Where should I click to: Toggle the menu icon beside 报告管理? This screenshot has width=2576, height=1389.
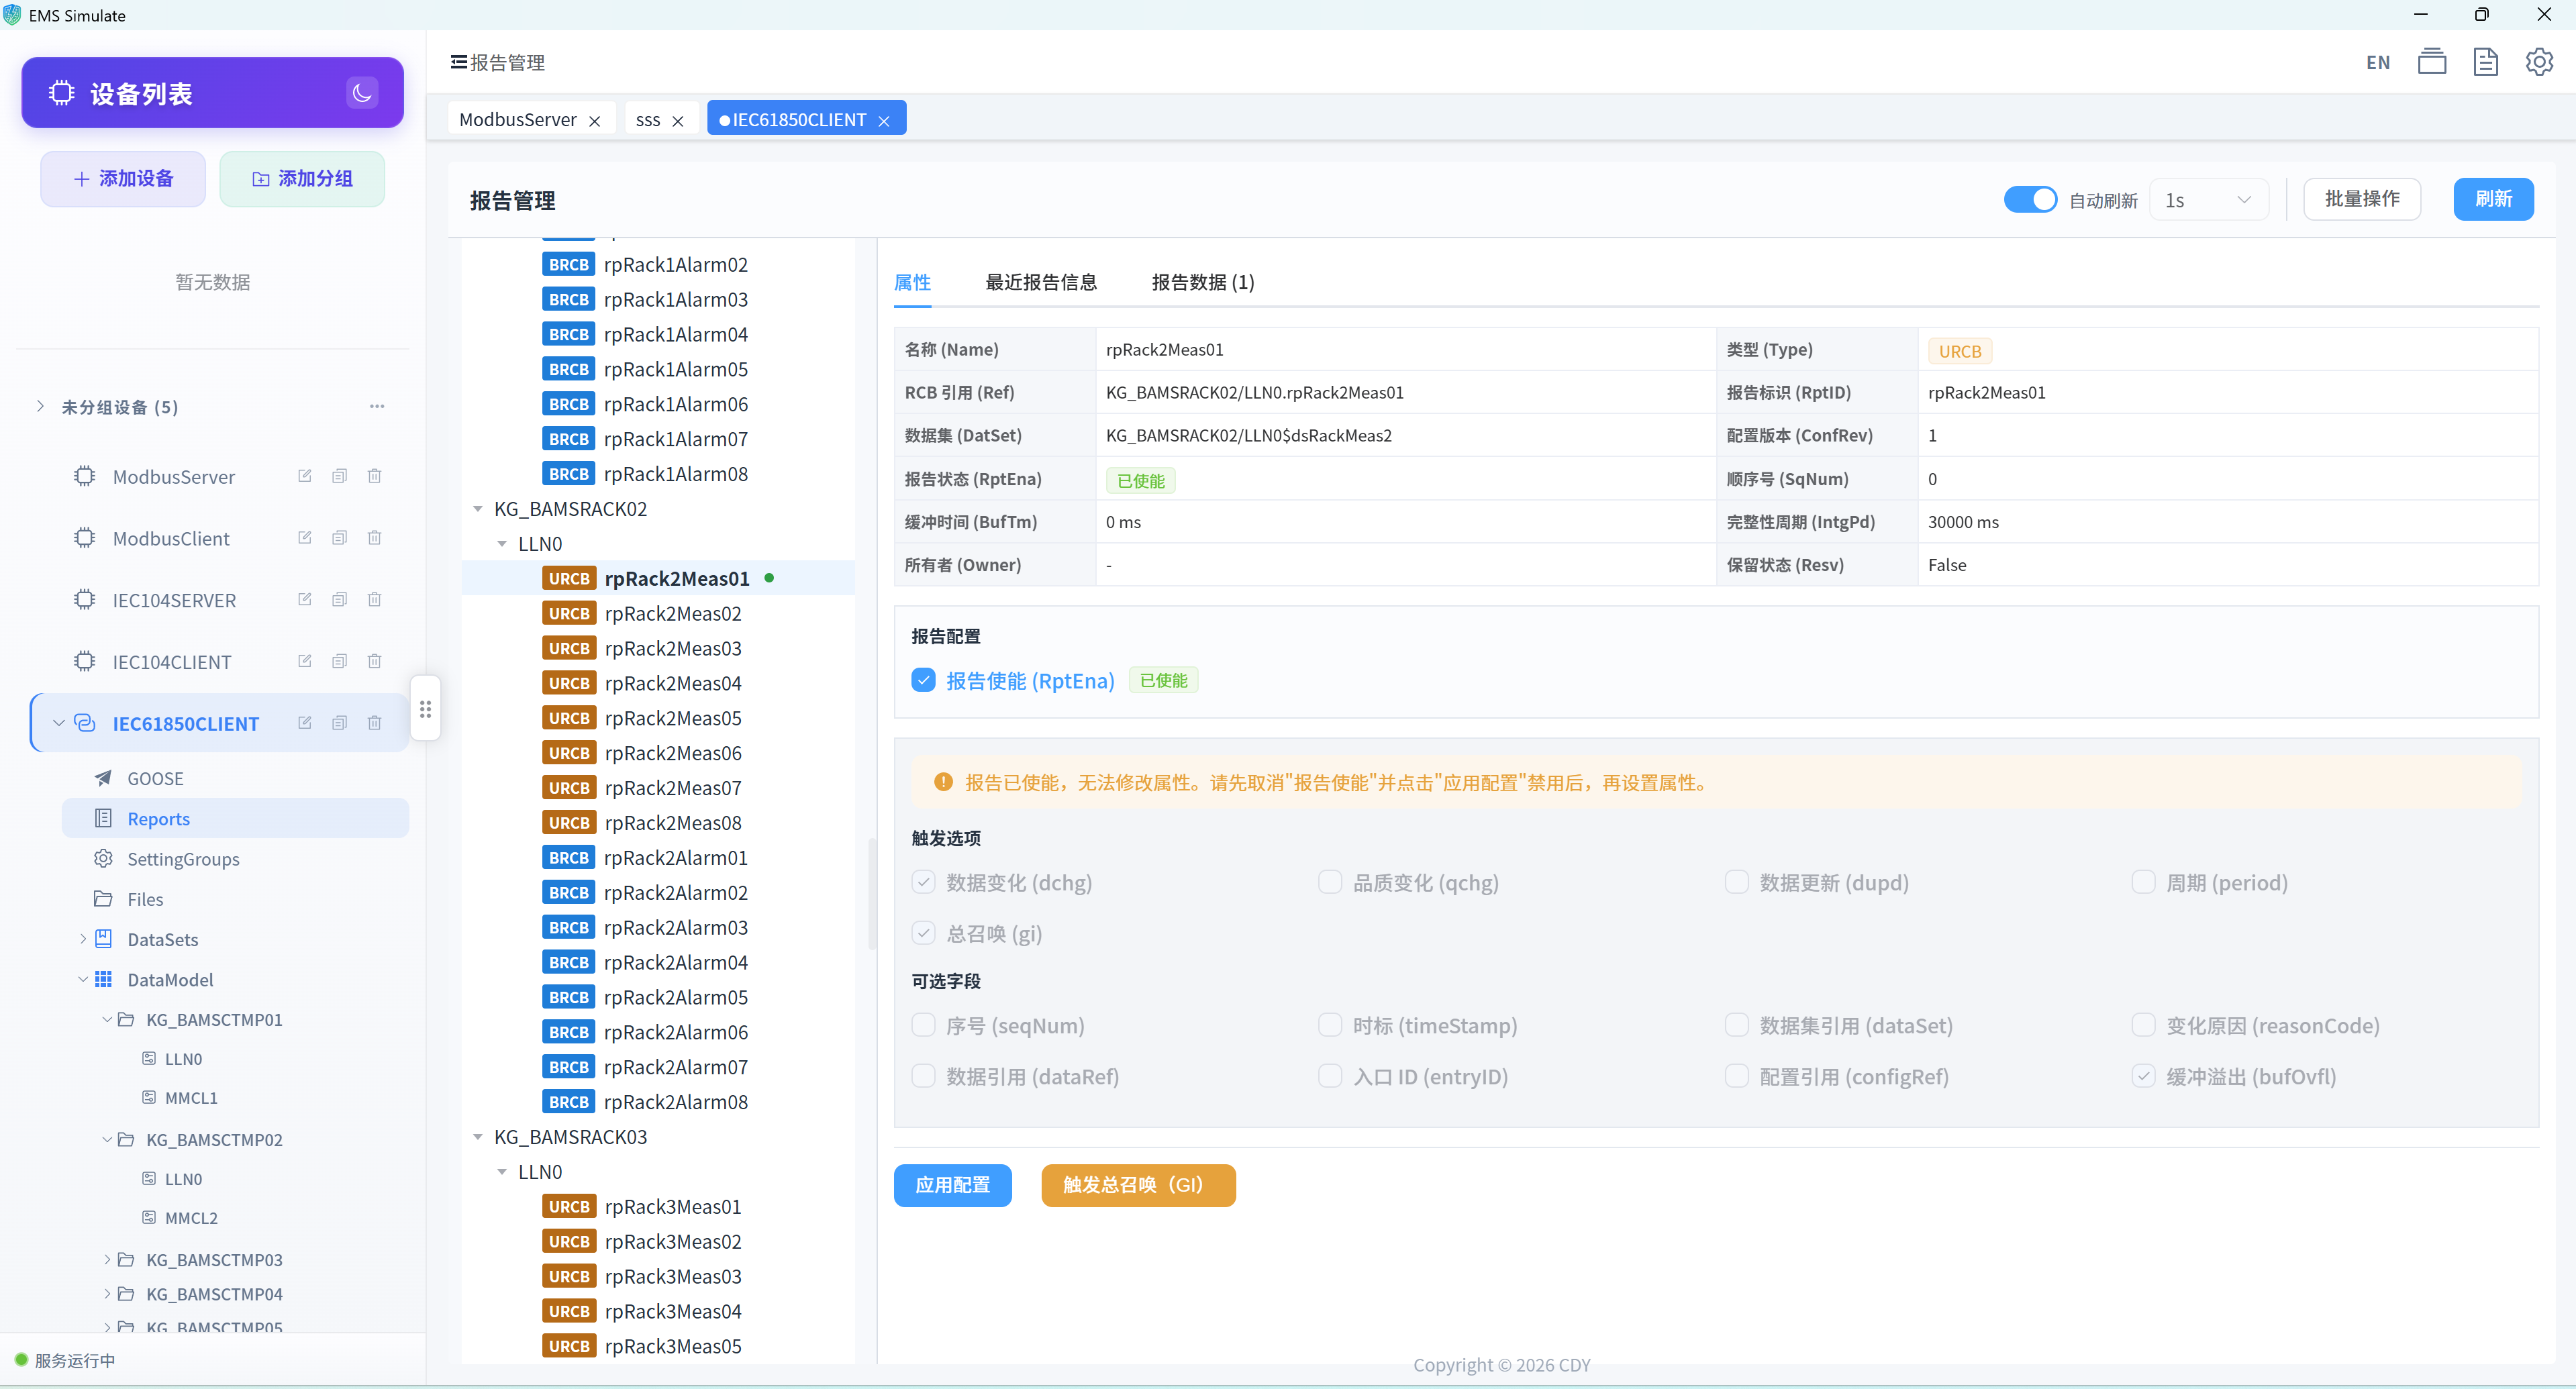[x=458, y=62]
